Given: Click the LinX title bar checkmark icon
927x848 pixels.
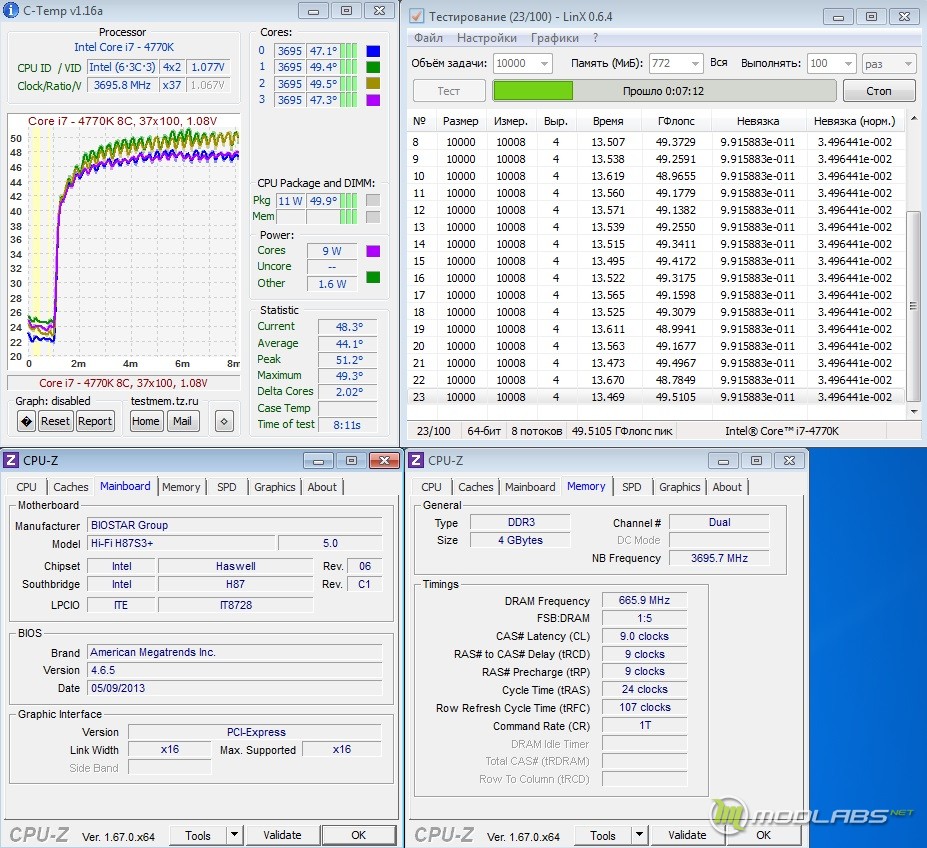Looking at the screenshot, I should [416, 16].
